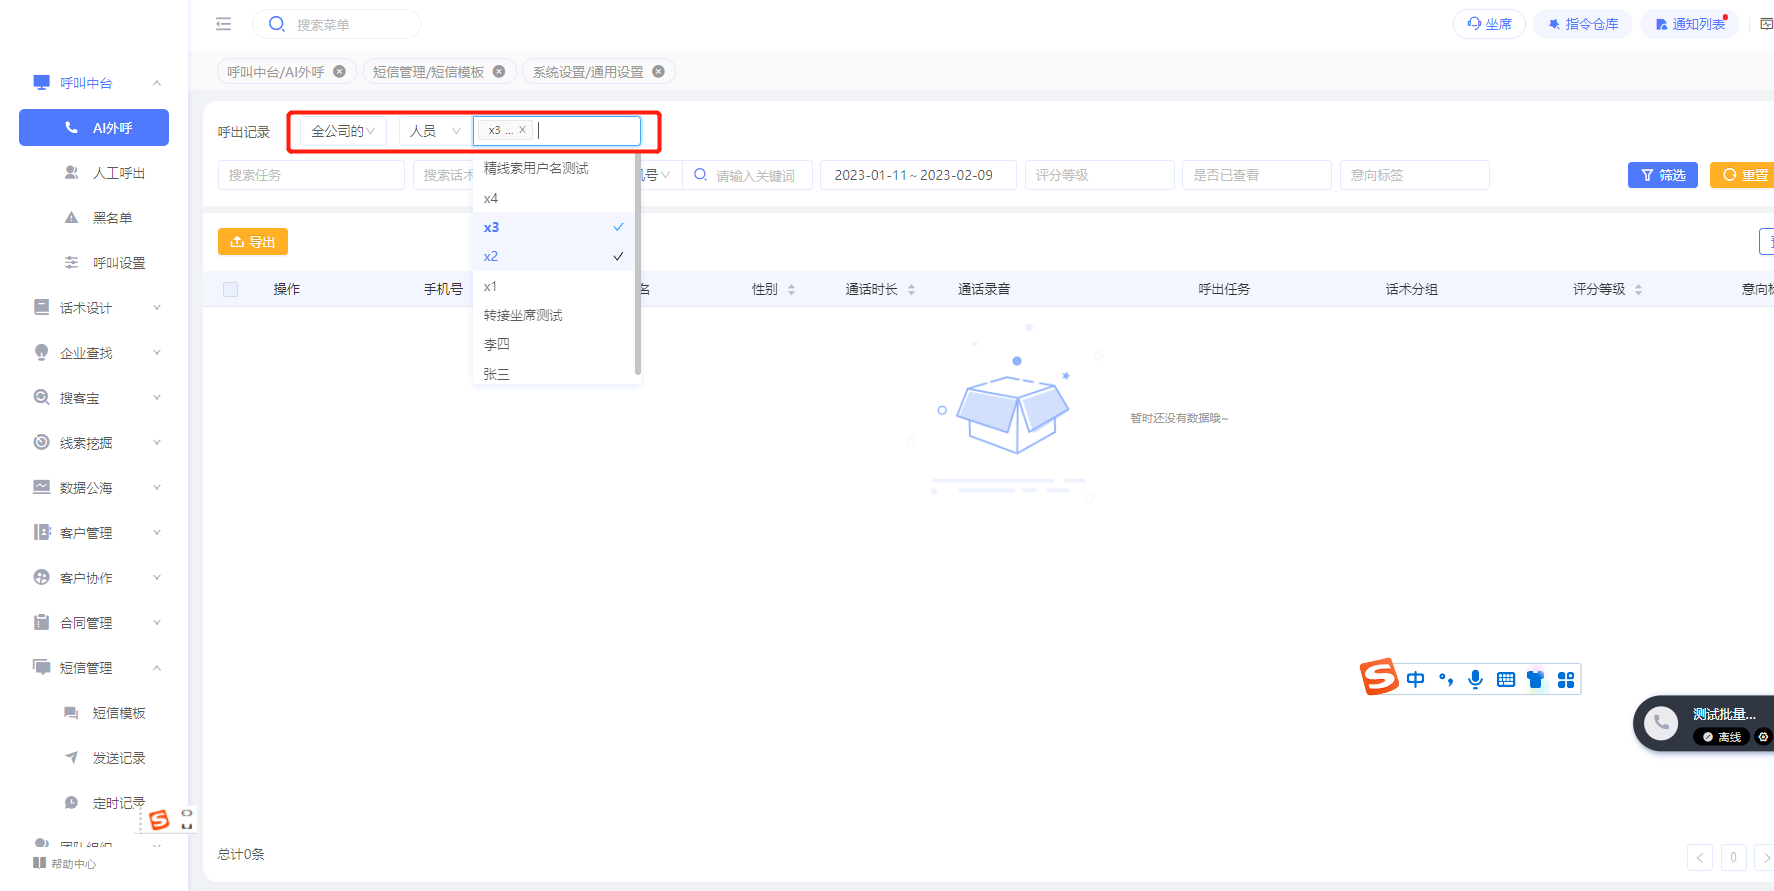Select 张三 in the dropdown list
The image size is (1774, 891).
(554, 373)
